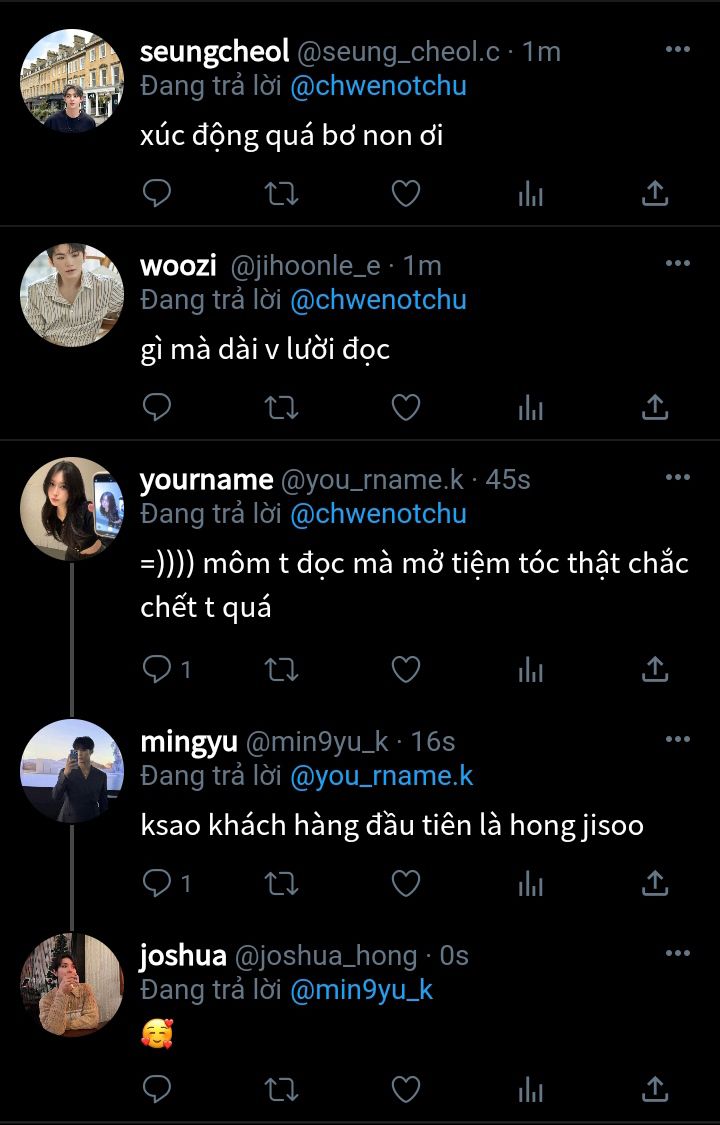Like joshua's emoji reply
This screenshot has height=1125, width=720.
click(x=405, y=1087)
